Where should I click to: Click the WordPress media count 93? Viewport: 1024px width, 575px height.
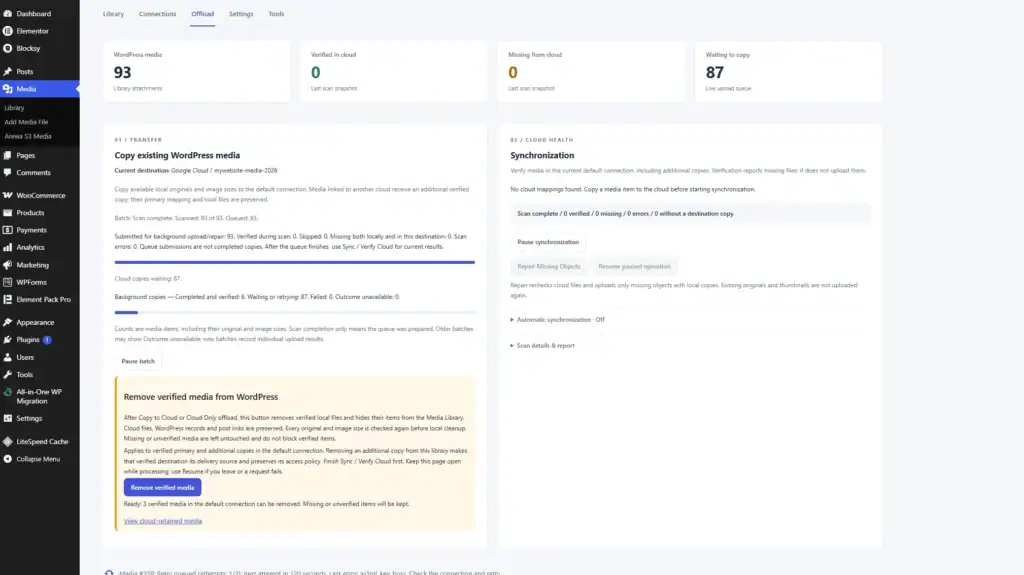point(122,73)
